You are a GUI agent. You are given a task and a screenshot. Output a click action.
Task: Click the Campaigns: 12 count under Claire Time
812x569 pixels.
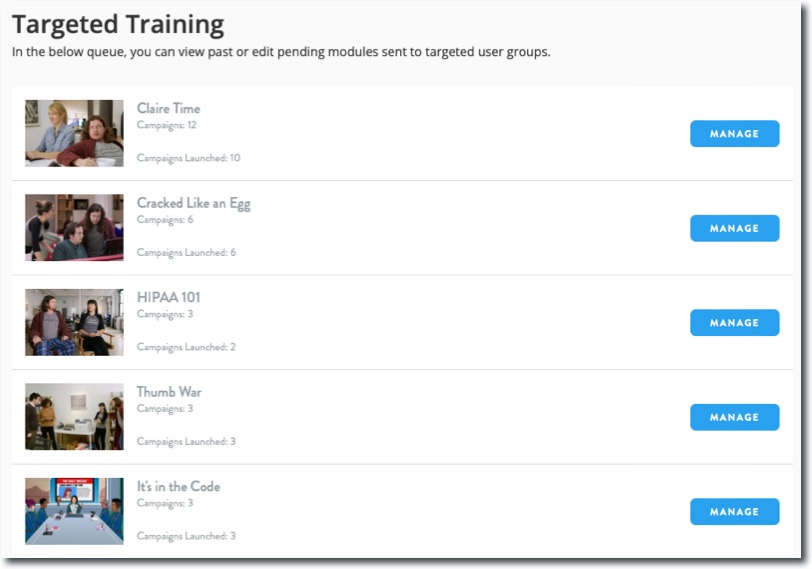(166, 125)
